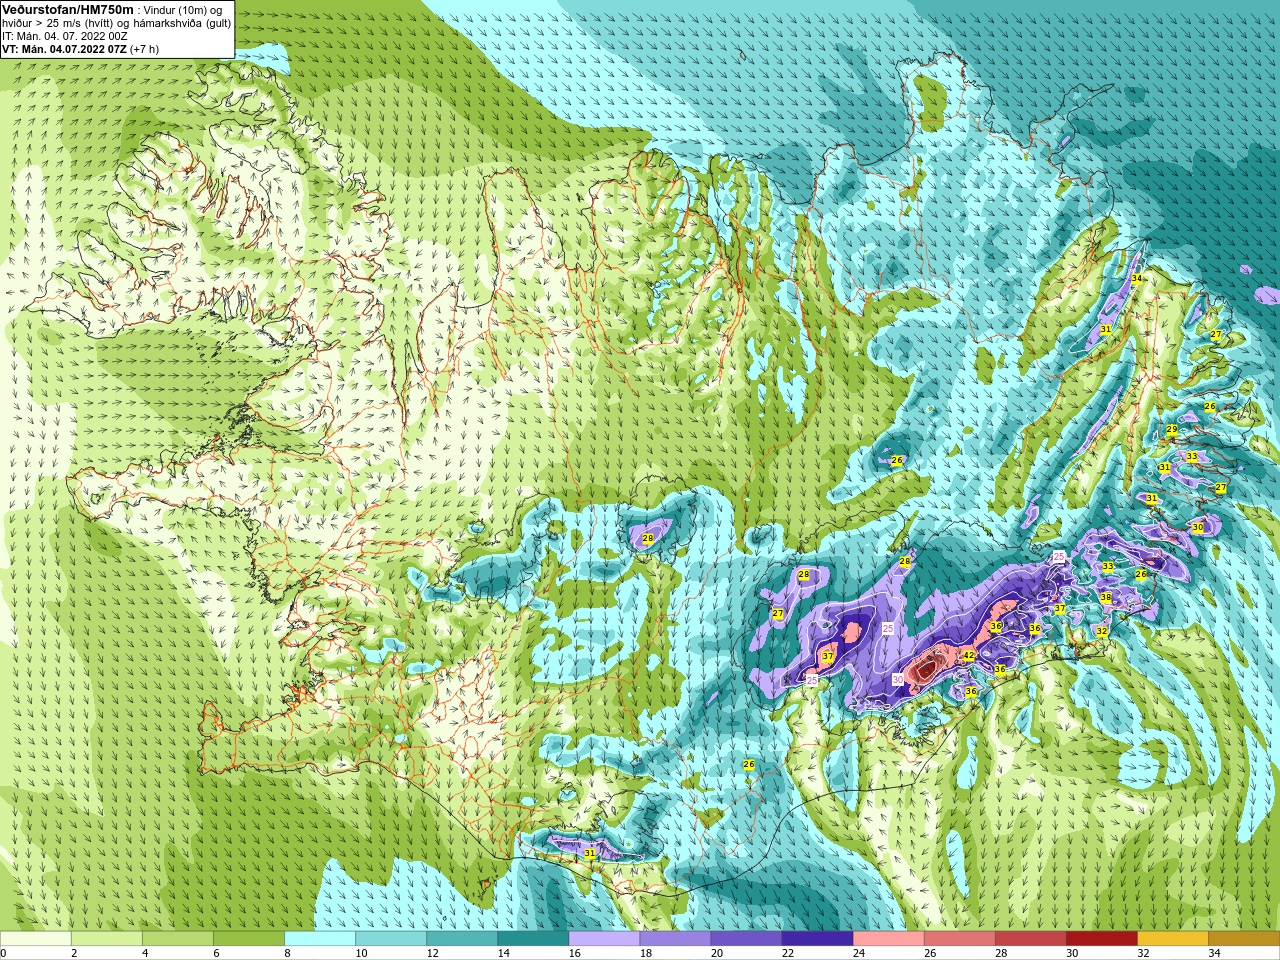Select the 8–10 m/s light cyan legend swatch
1280x960 pixels.
coord(320,939)
